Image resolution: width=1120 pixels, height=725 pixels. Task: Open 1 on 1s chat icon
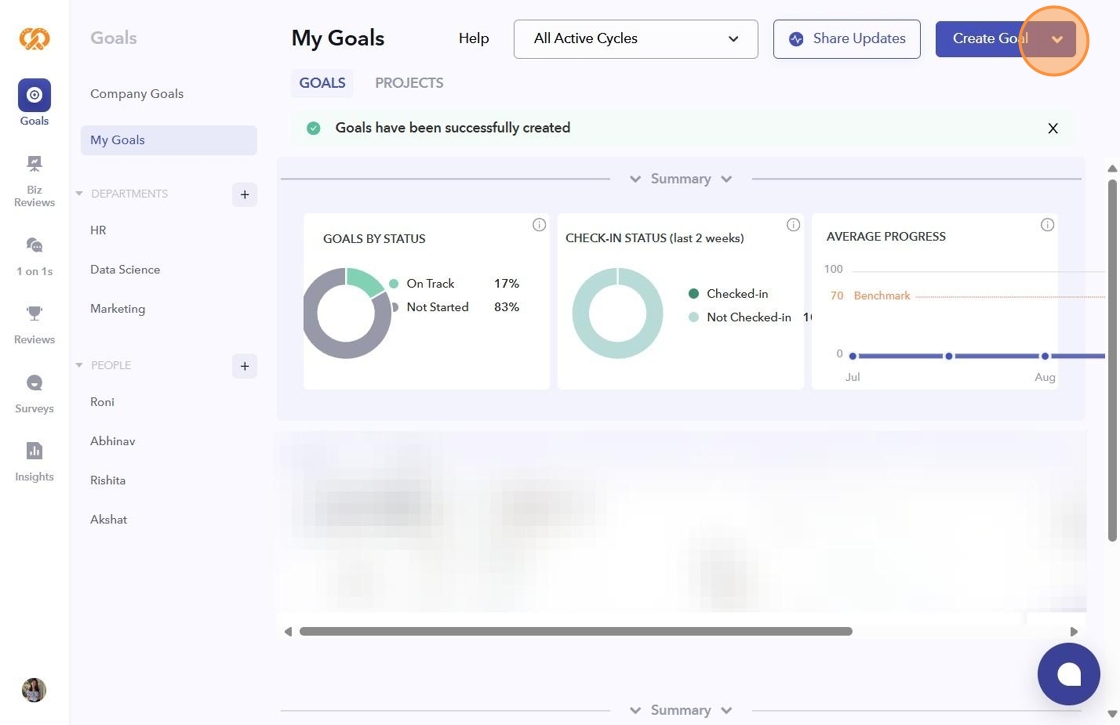pos(34,245)
